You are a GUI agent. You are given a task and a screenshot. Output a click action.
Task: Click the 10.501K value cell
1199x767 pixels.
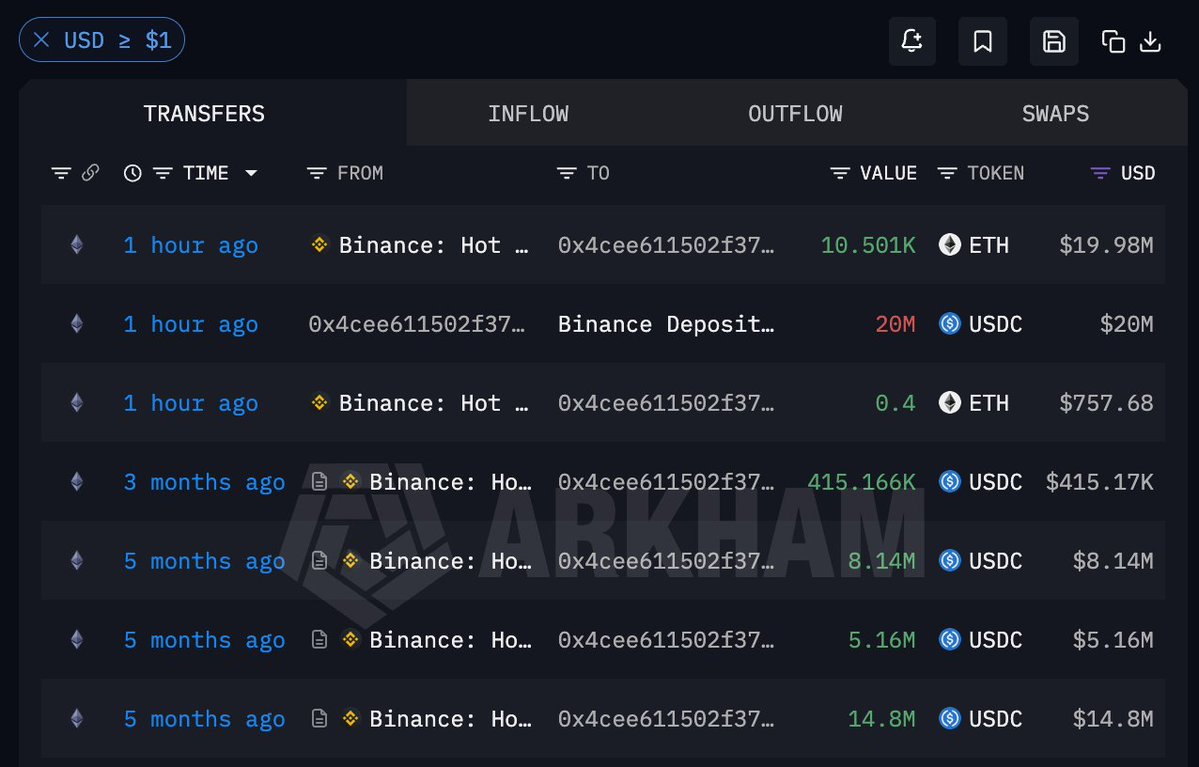[x=868, y=245]
